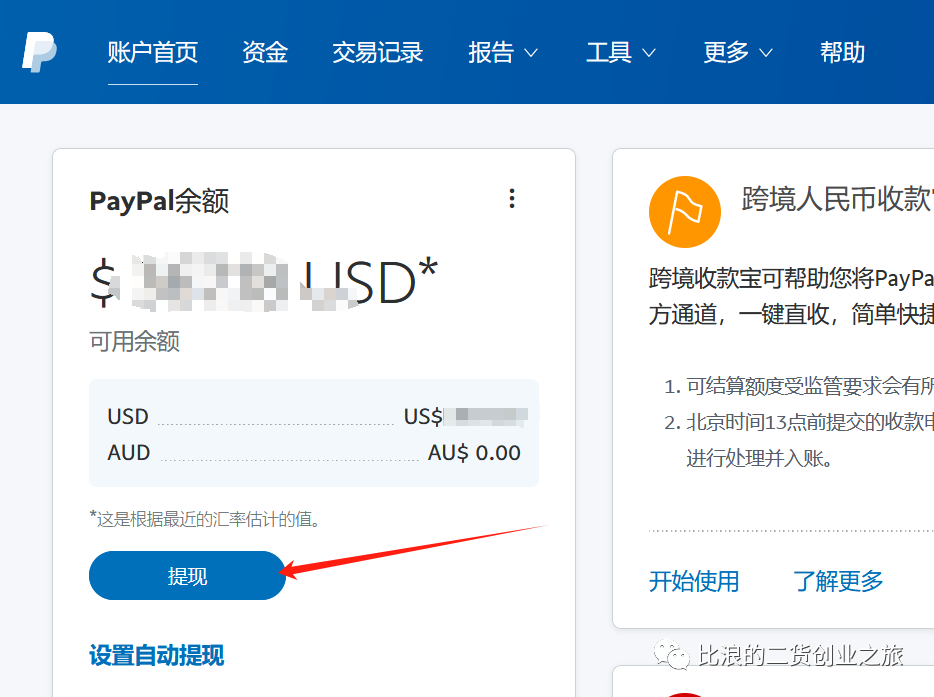Click the PayPal余额 heading
Image resolution: width=934 pixels, height=697 pixels.
click(x=159, y=201)
